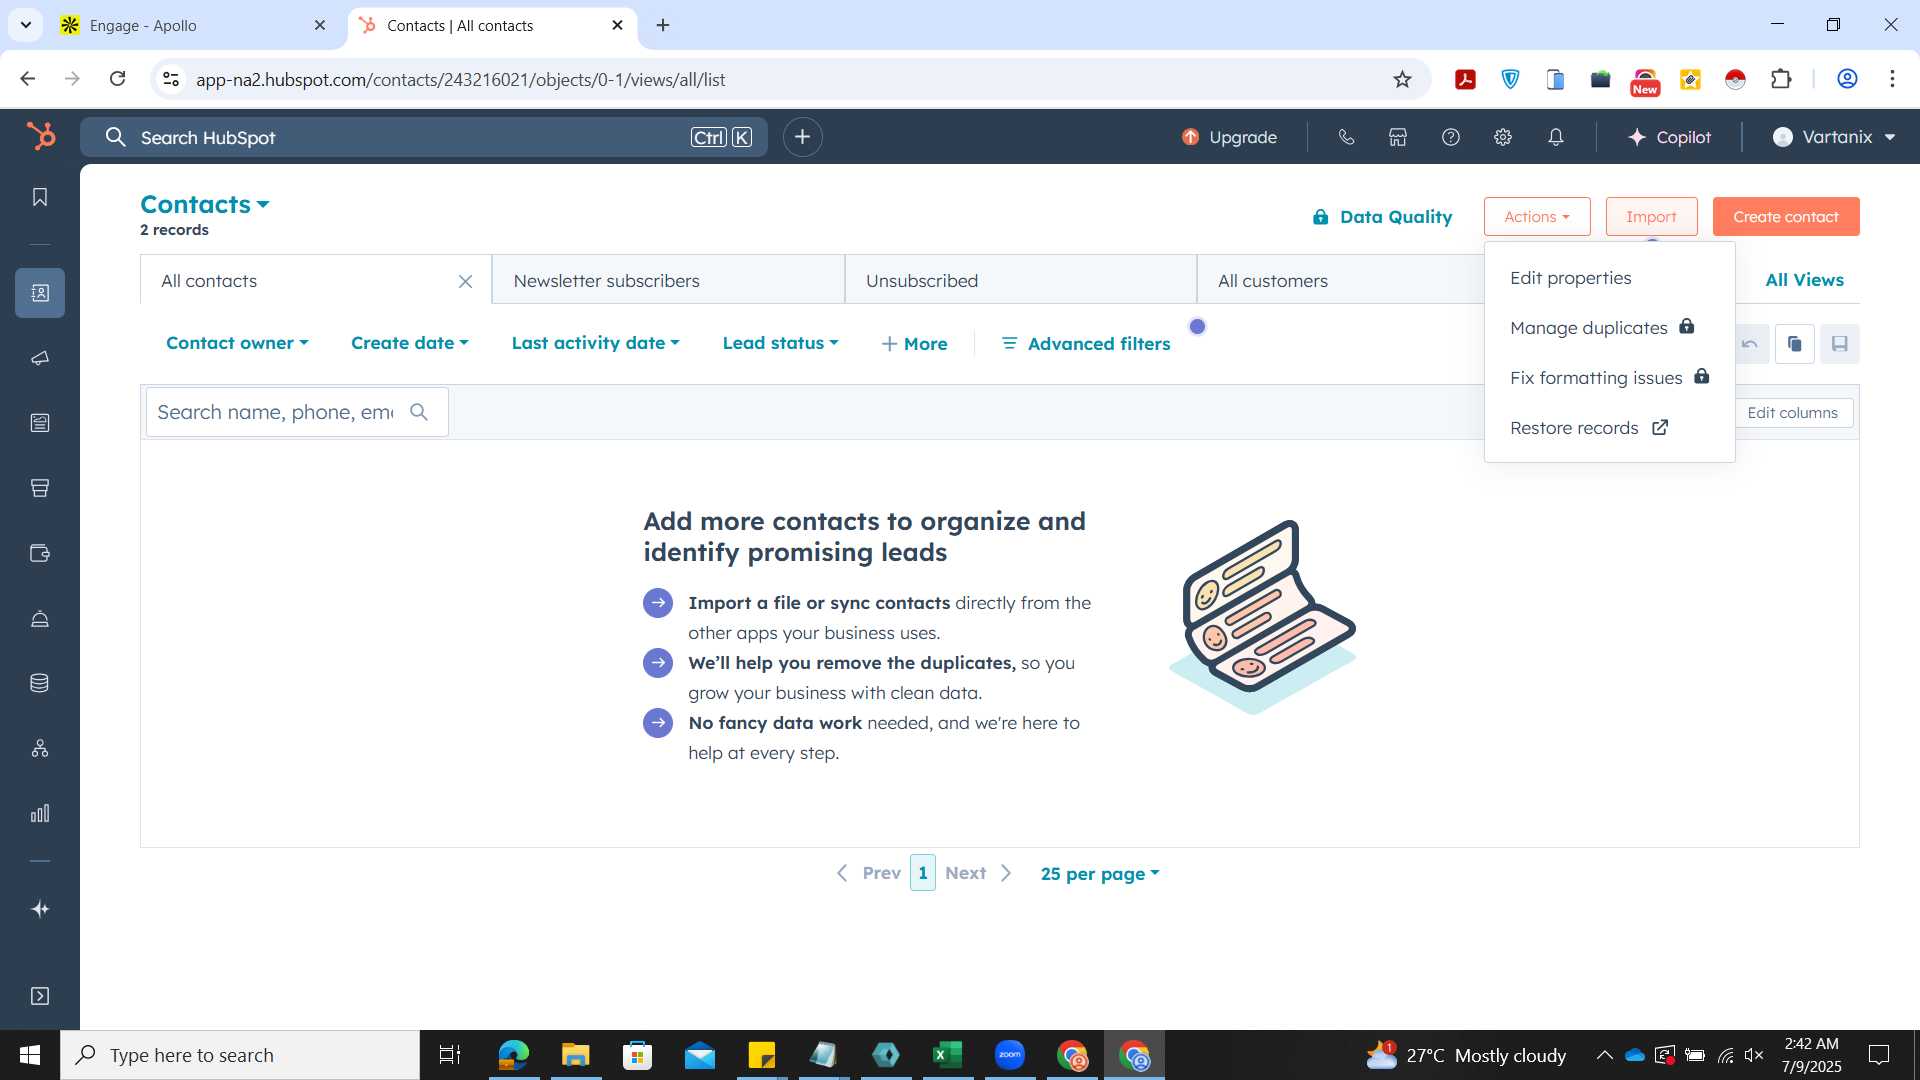Select the CRM contacts sidebar icon
This screenshot has width=1920, height=1080.
tap(40, 293)
